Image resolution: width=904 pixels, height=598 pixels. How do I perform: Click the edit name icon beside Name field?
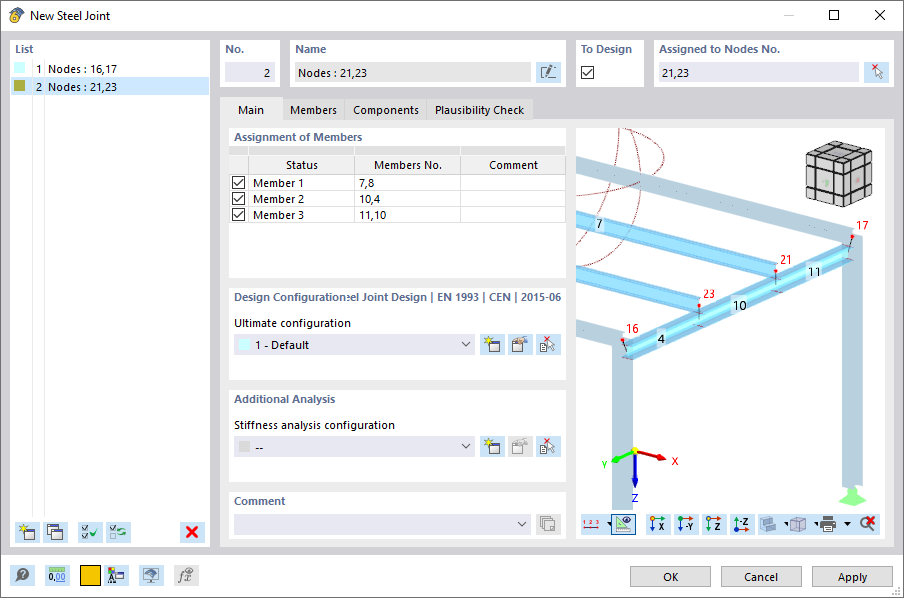548,73
